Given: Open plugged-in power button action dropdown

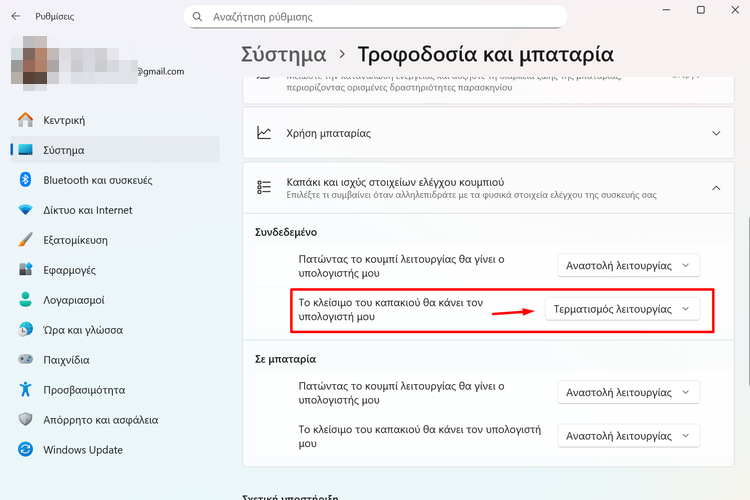Looking at the screenshot, I should [x=629, y=266].
